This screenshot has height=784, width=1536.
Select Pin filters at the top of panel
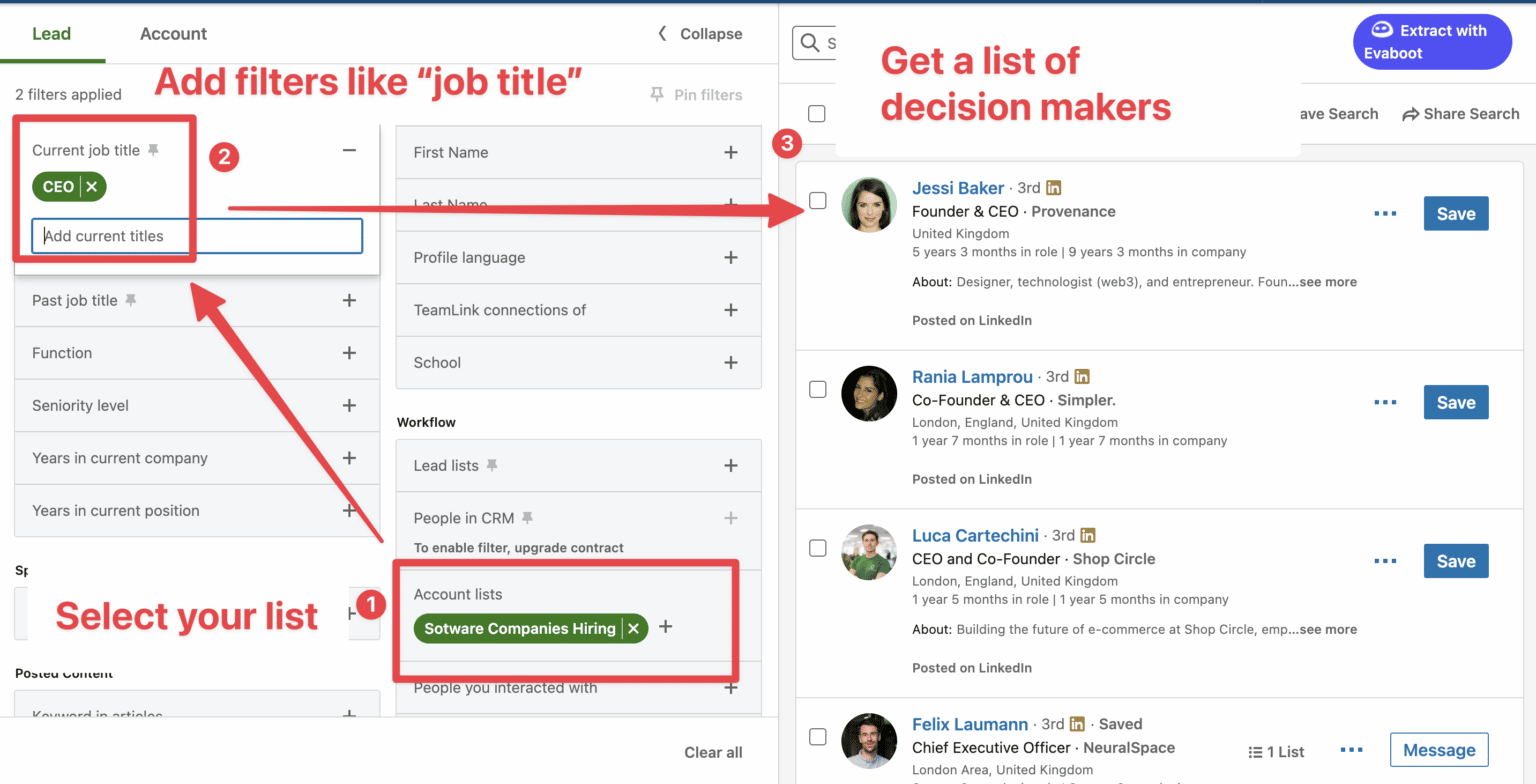[x=697, y=94]
